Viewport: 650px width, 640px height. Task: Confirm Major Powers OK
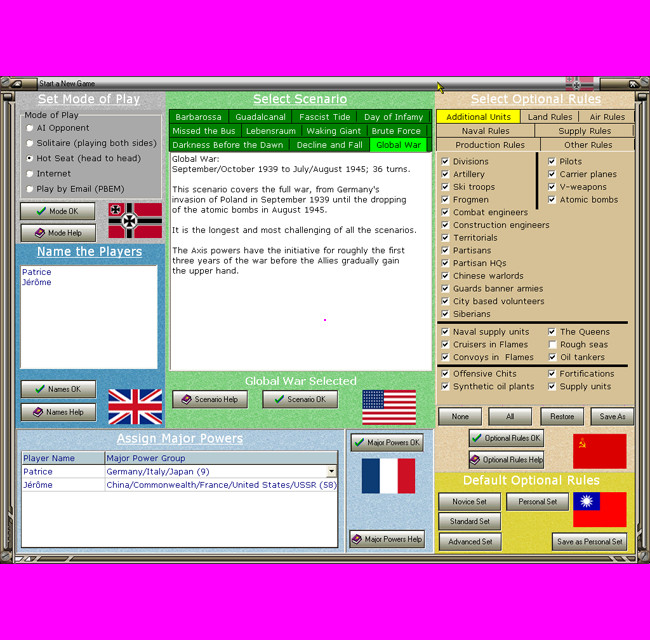pyautogui.click(x=387, y=443)
